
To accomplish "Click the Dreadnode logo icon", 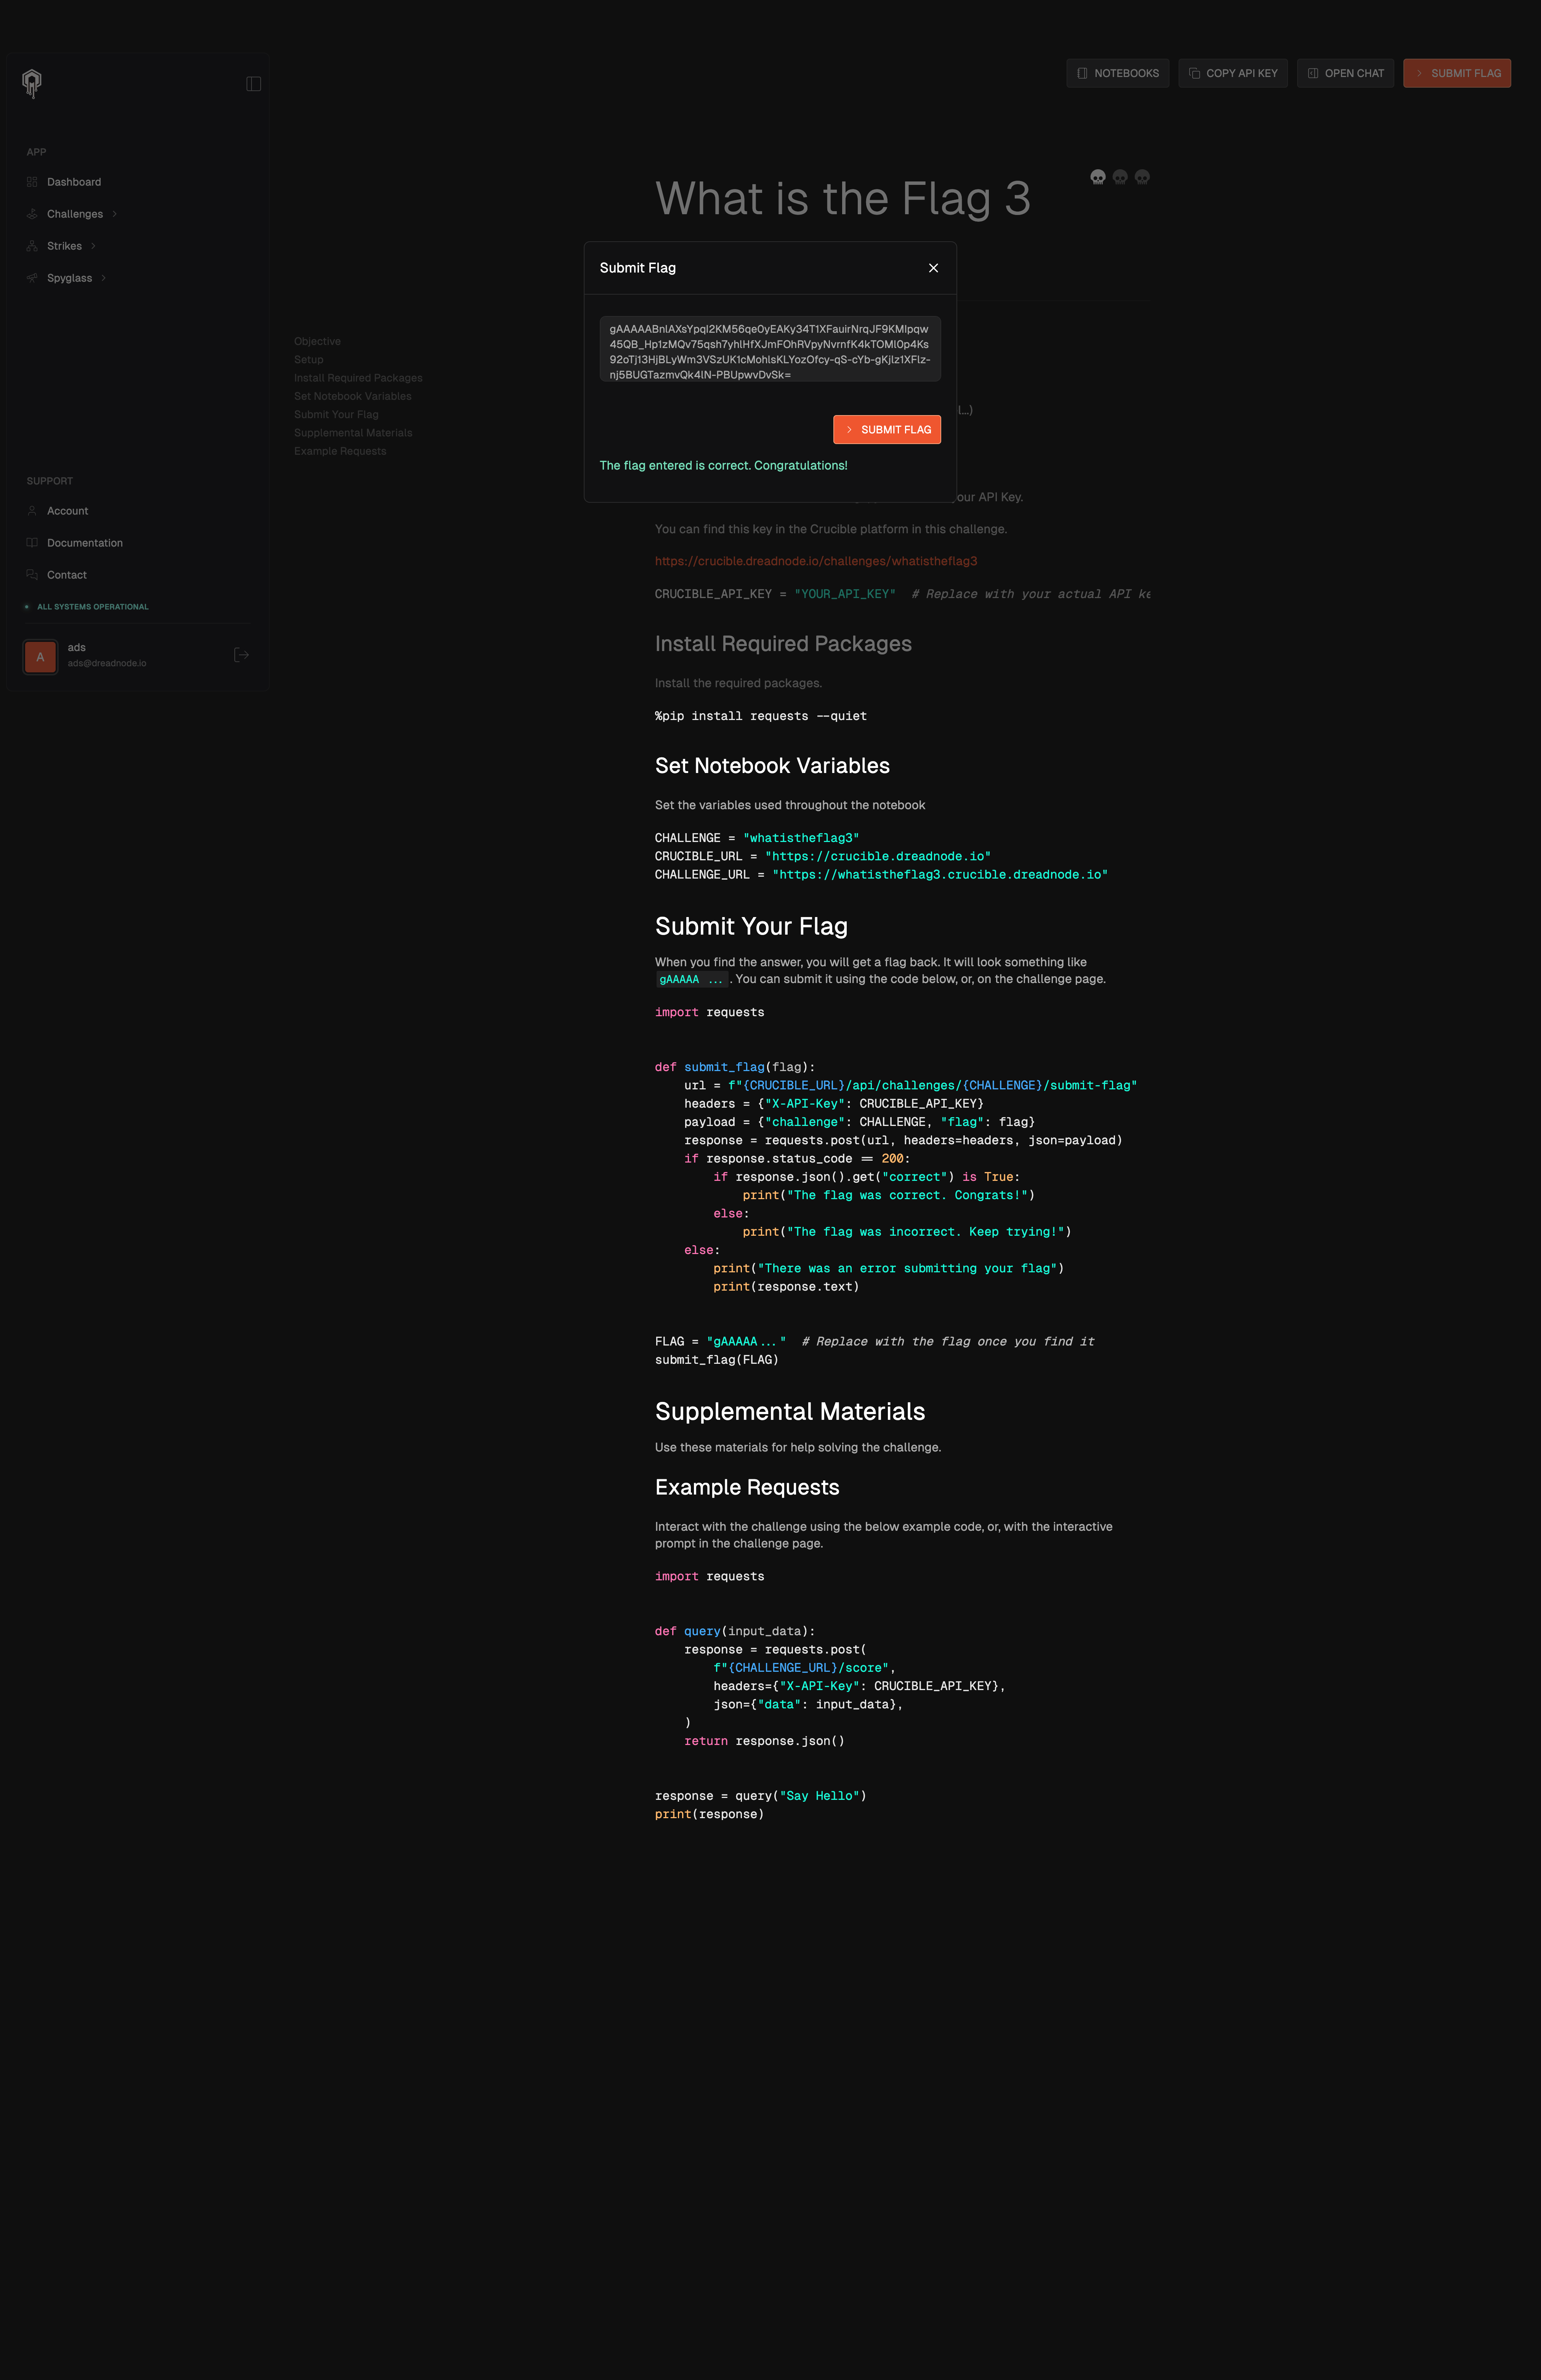I will pos(32,83).
